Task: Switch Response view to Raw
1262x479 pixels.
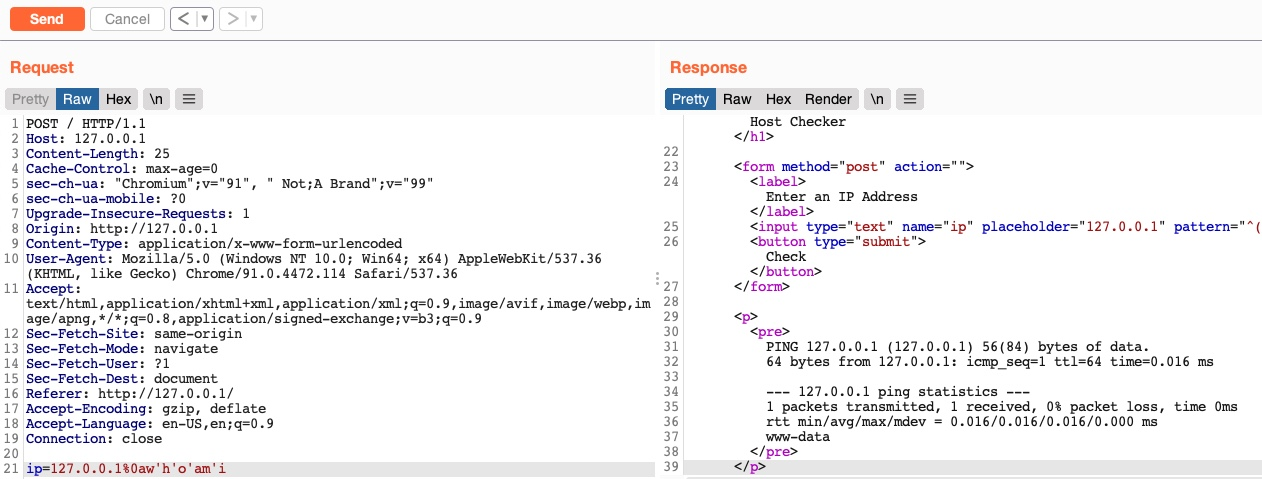Action: pyautogui.click(x=737, y=99)
